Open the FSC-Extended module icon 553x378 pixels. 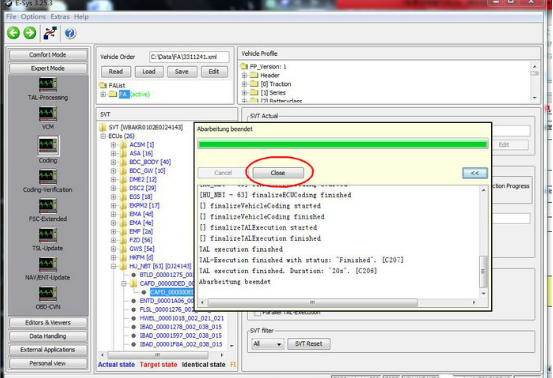pyautogui.click(x=48, y=206)
